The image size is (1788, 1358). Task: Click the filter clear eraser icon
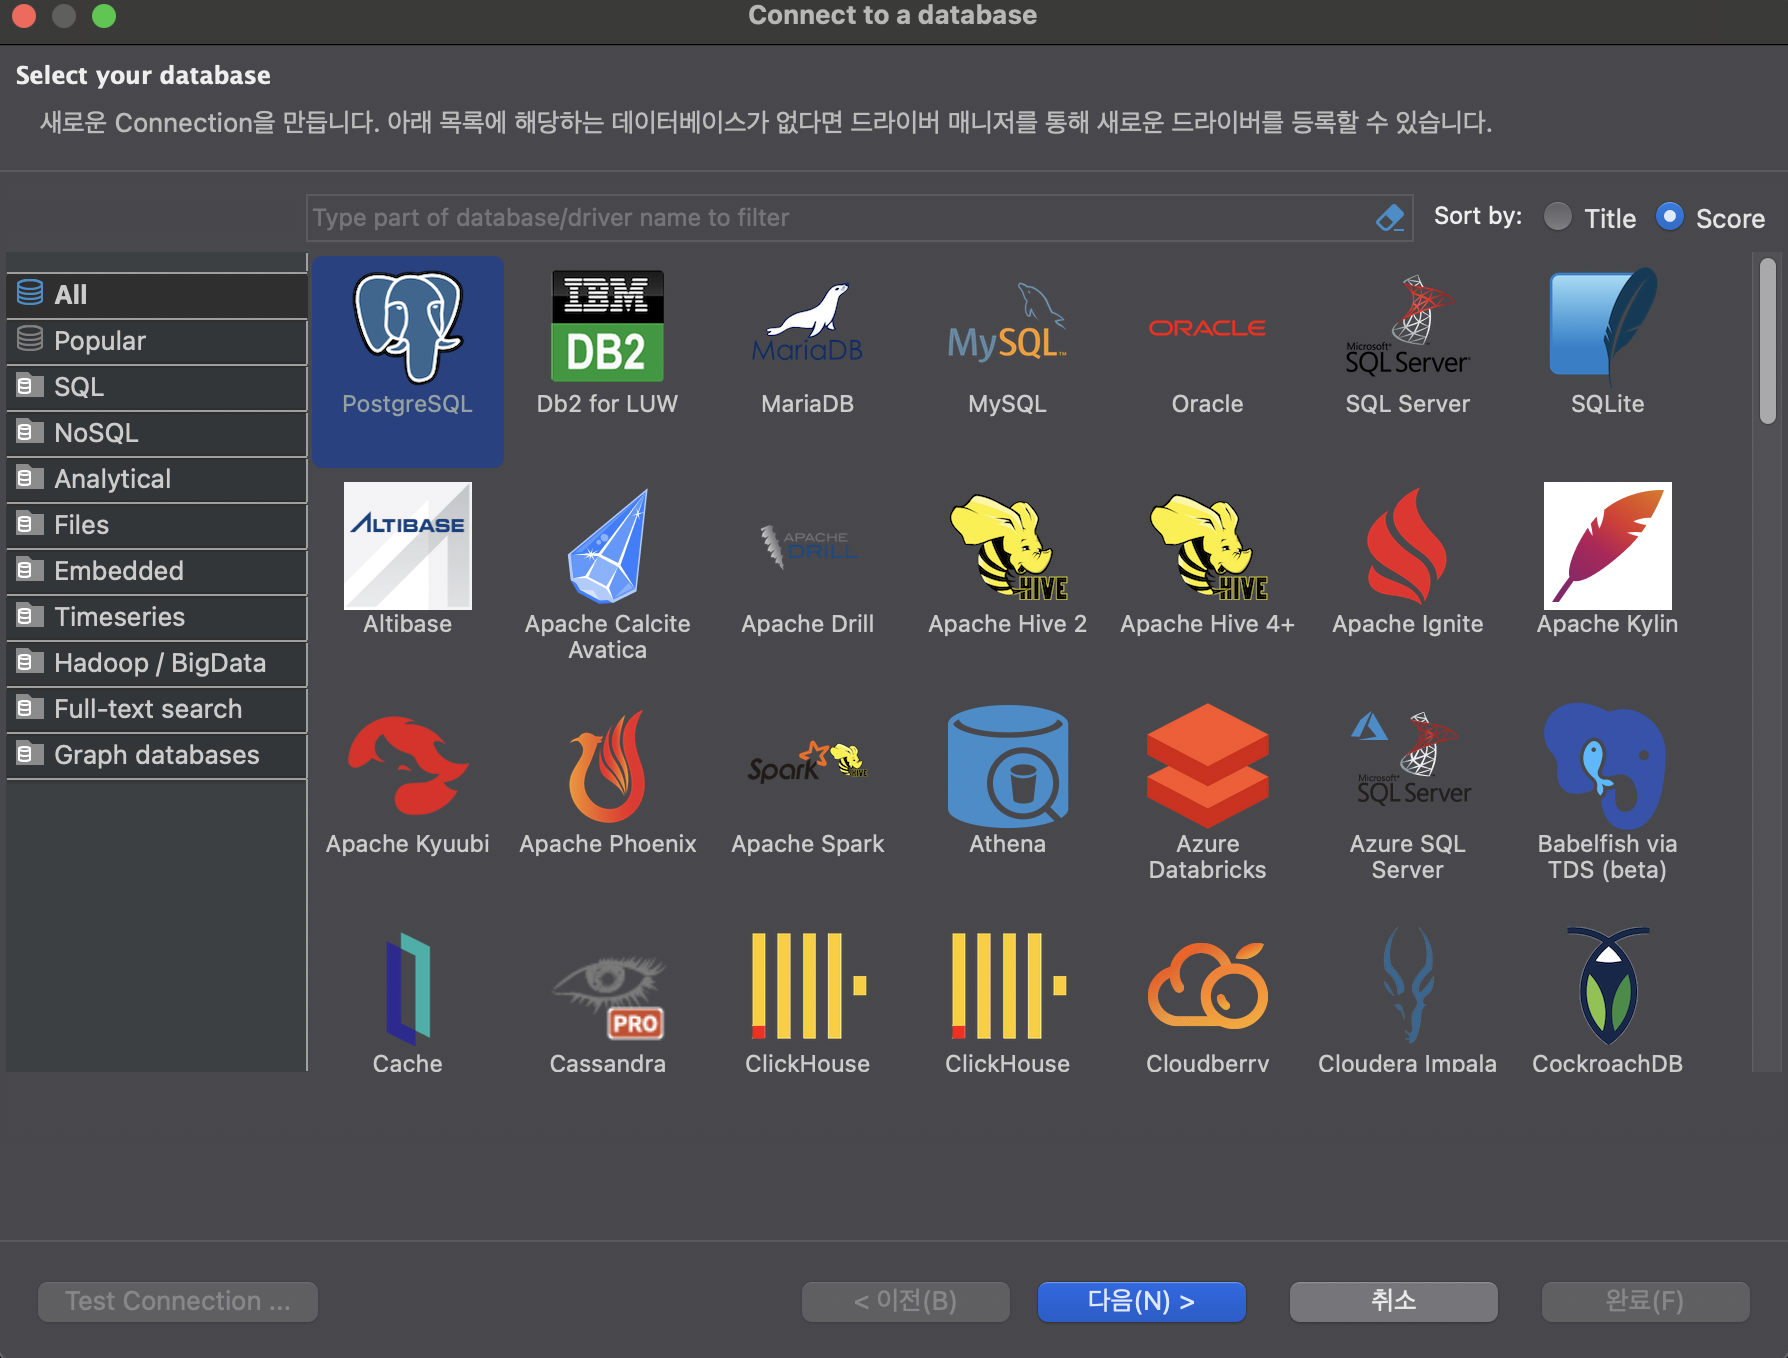click(x=1390, y=218)
